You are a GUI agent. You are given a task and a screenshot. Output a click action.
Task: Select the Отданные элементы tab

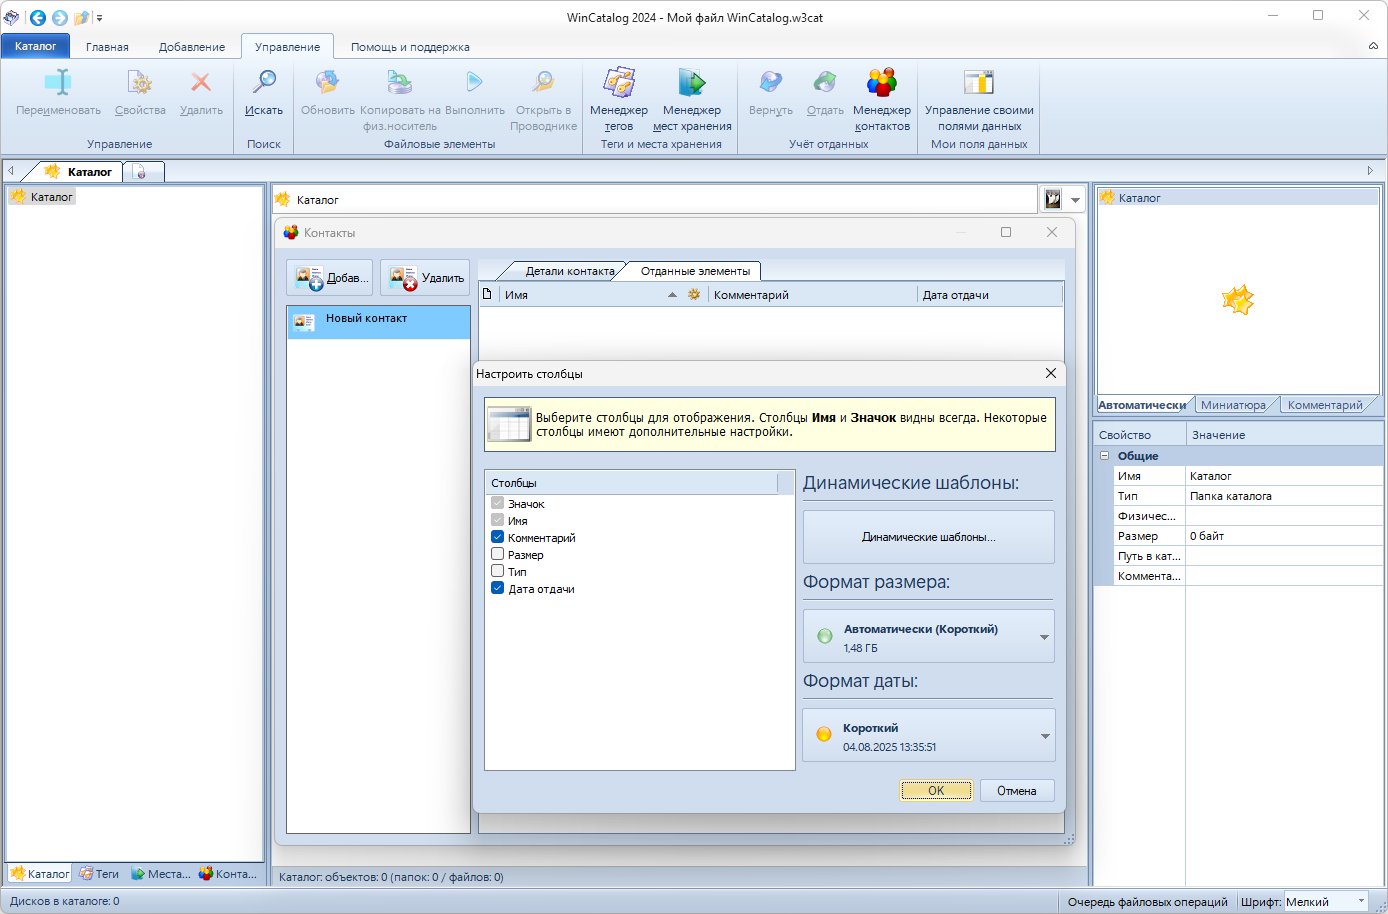click(x=695, y=271)
